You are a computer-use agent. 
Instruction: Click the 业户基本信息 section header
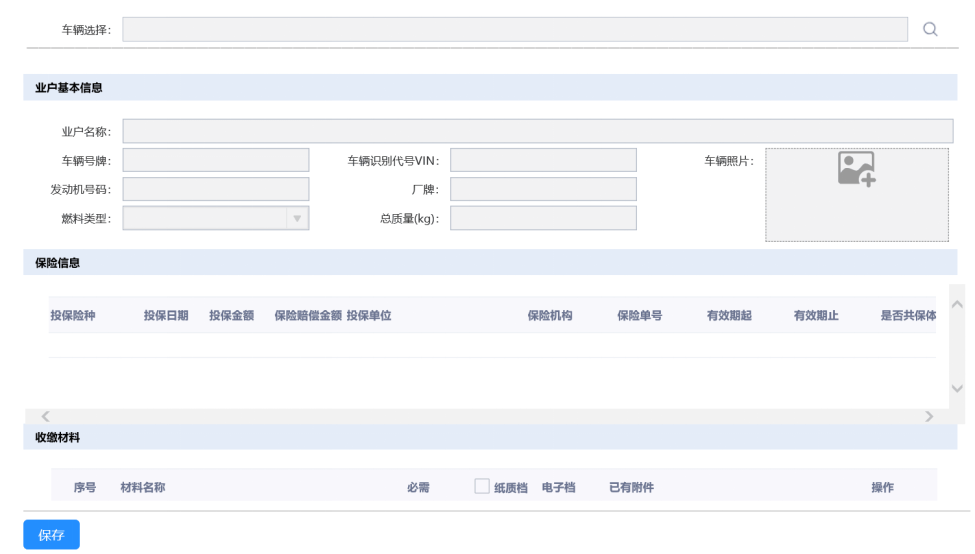490,88
